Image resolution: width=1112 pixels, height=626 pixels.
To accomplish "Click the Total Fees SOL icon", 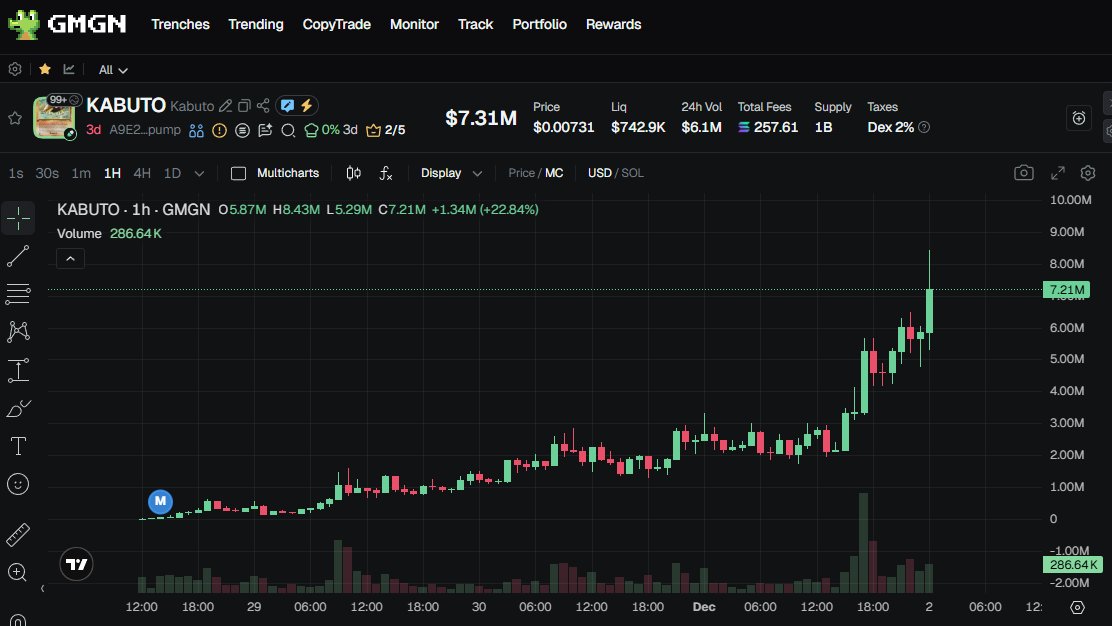I will [x=744, y=128].
